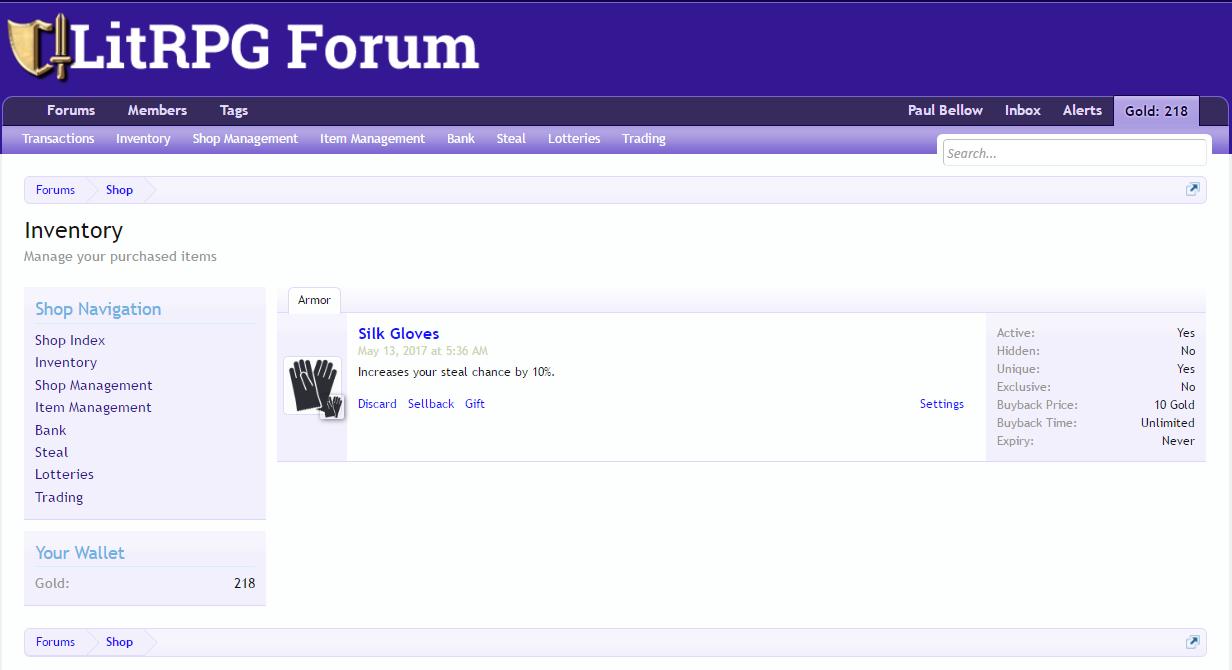Open Settings for Silk Gloves
The image size is (1232, 670).
click(941, 404)
